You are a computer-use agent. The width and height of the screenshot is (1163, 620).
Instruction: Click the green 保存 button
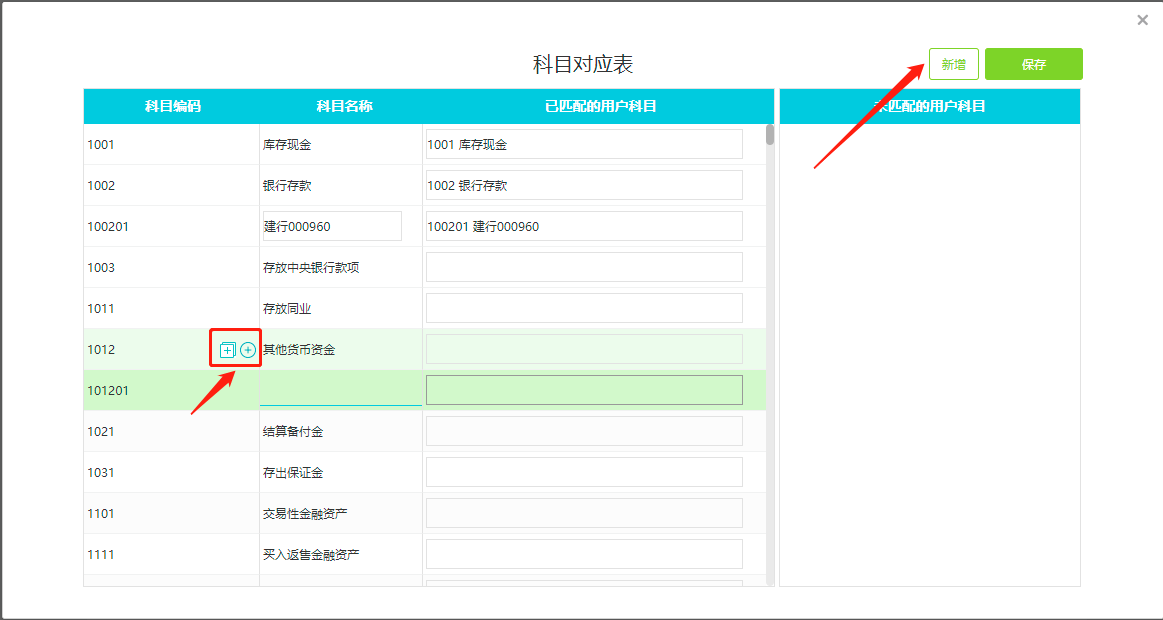(1034, 65)
